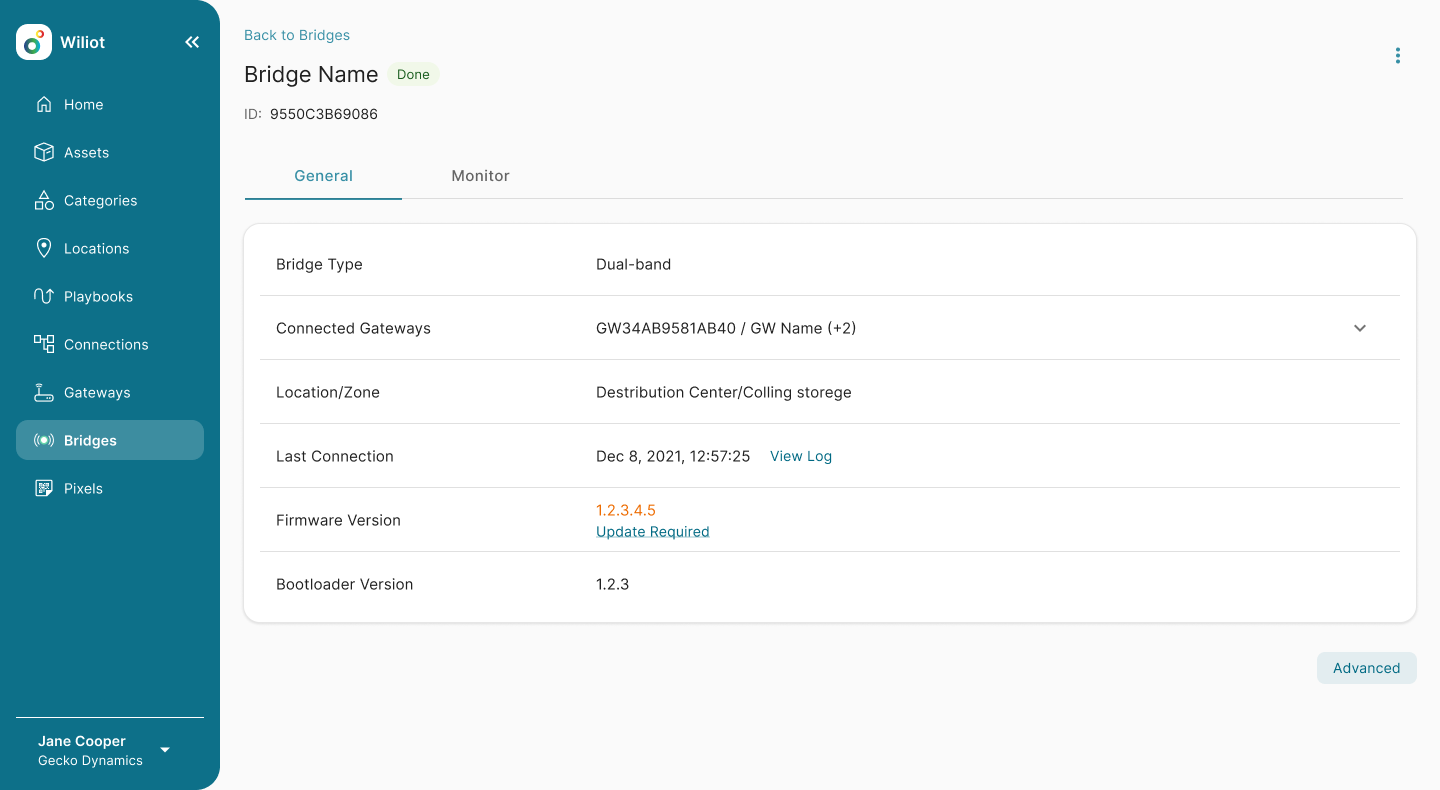
Task: Switch to the Monitor tab
Action: (480, 176)
